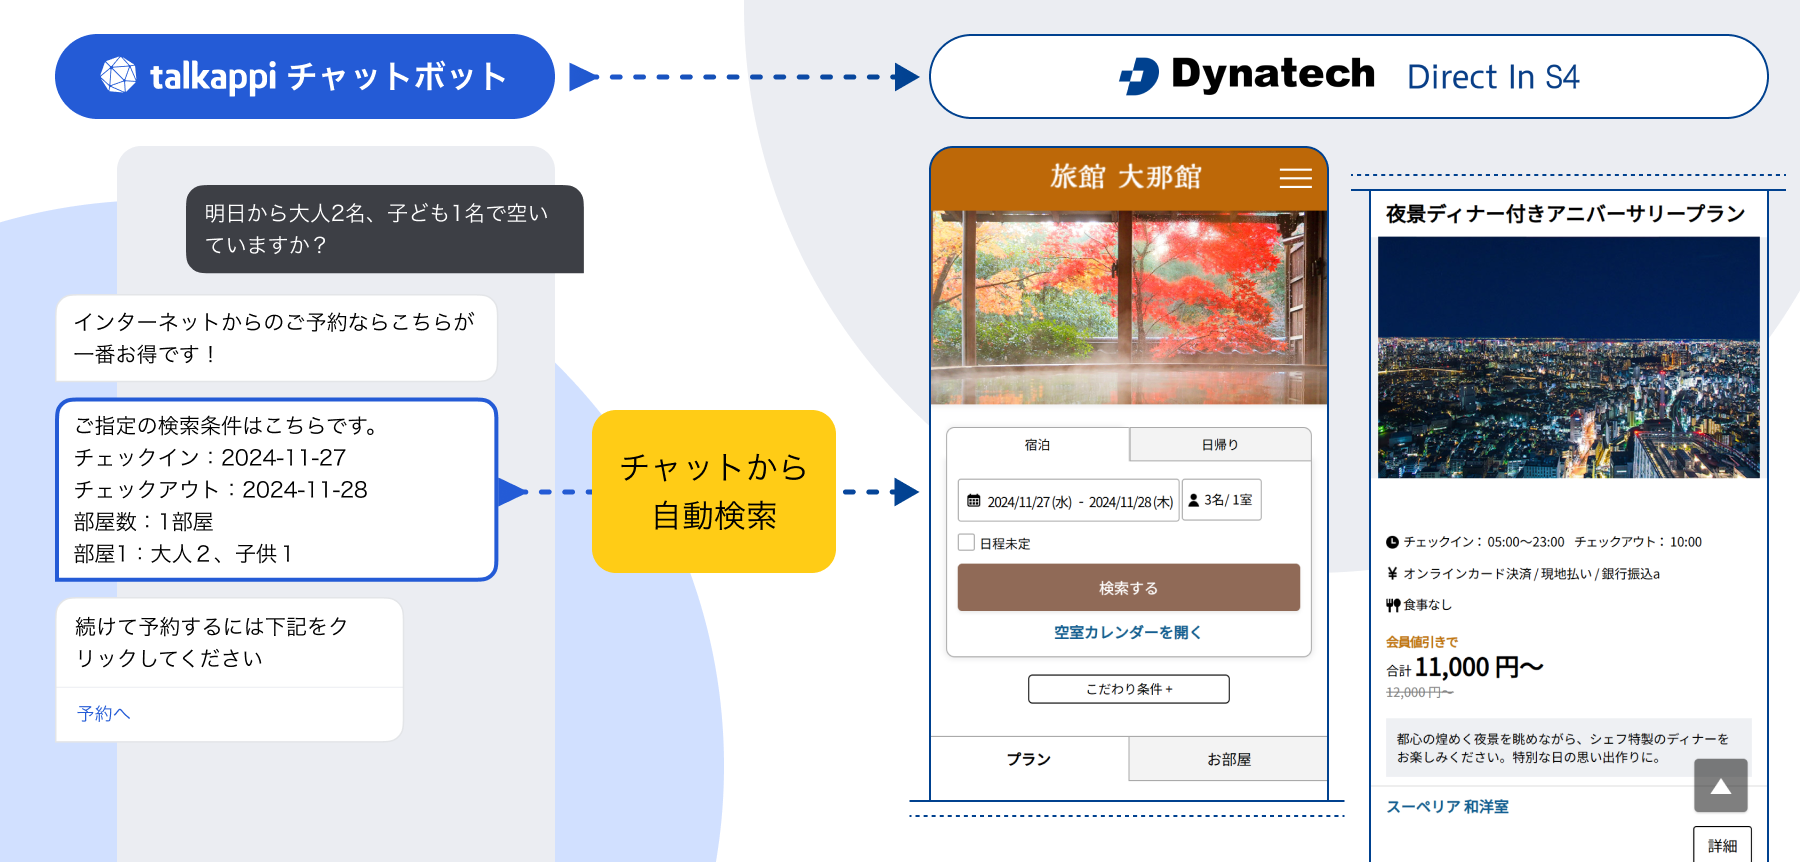
Task: Click the Dynatech logo icon
Action: [x=1139, y=76]
